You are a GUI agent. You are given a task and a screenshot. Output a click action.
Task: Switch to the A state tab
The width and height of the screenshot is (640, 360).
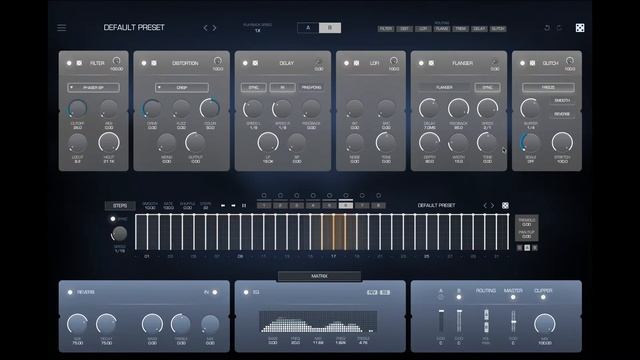pyautogui.click(x=308, y=28)
